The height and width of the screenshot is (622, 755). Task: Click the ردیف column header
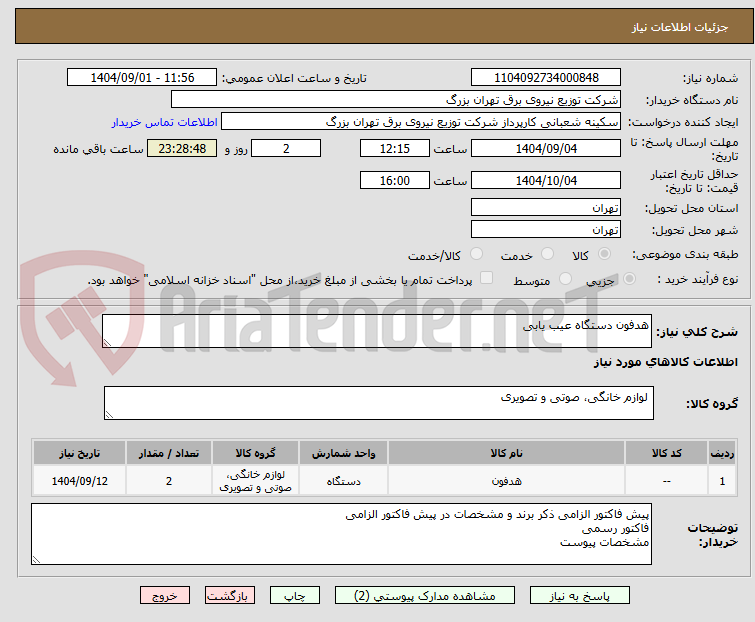(722, 453)
